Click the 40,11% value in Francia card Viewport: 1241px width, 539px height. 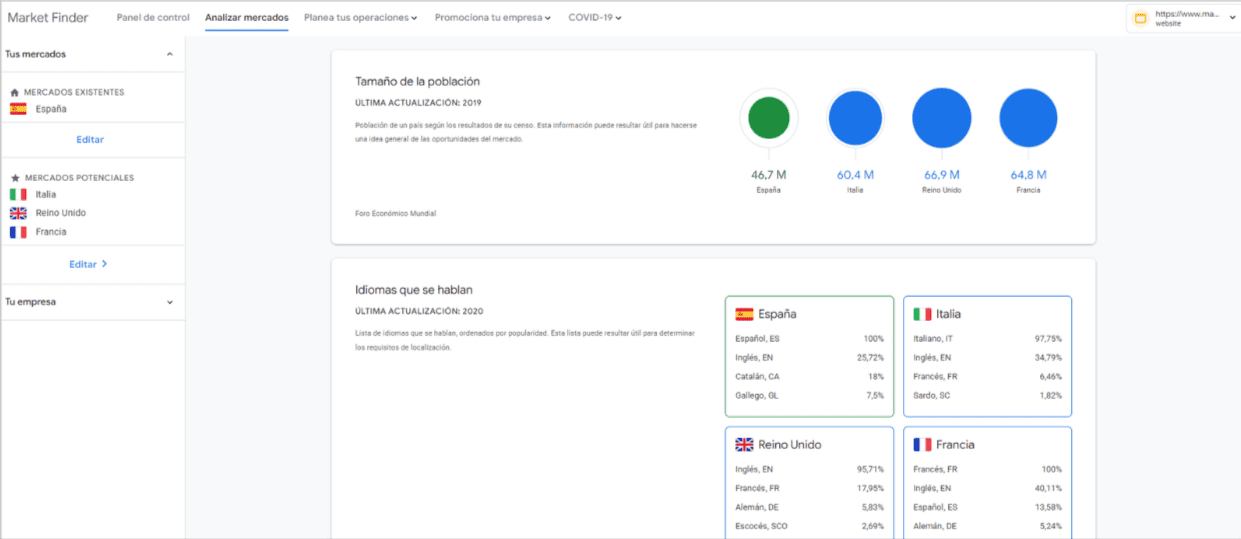pyautogui.click(x=1049, y=488)
